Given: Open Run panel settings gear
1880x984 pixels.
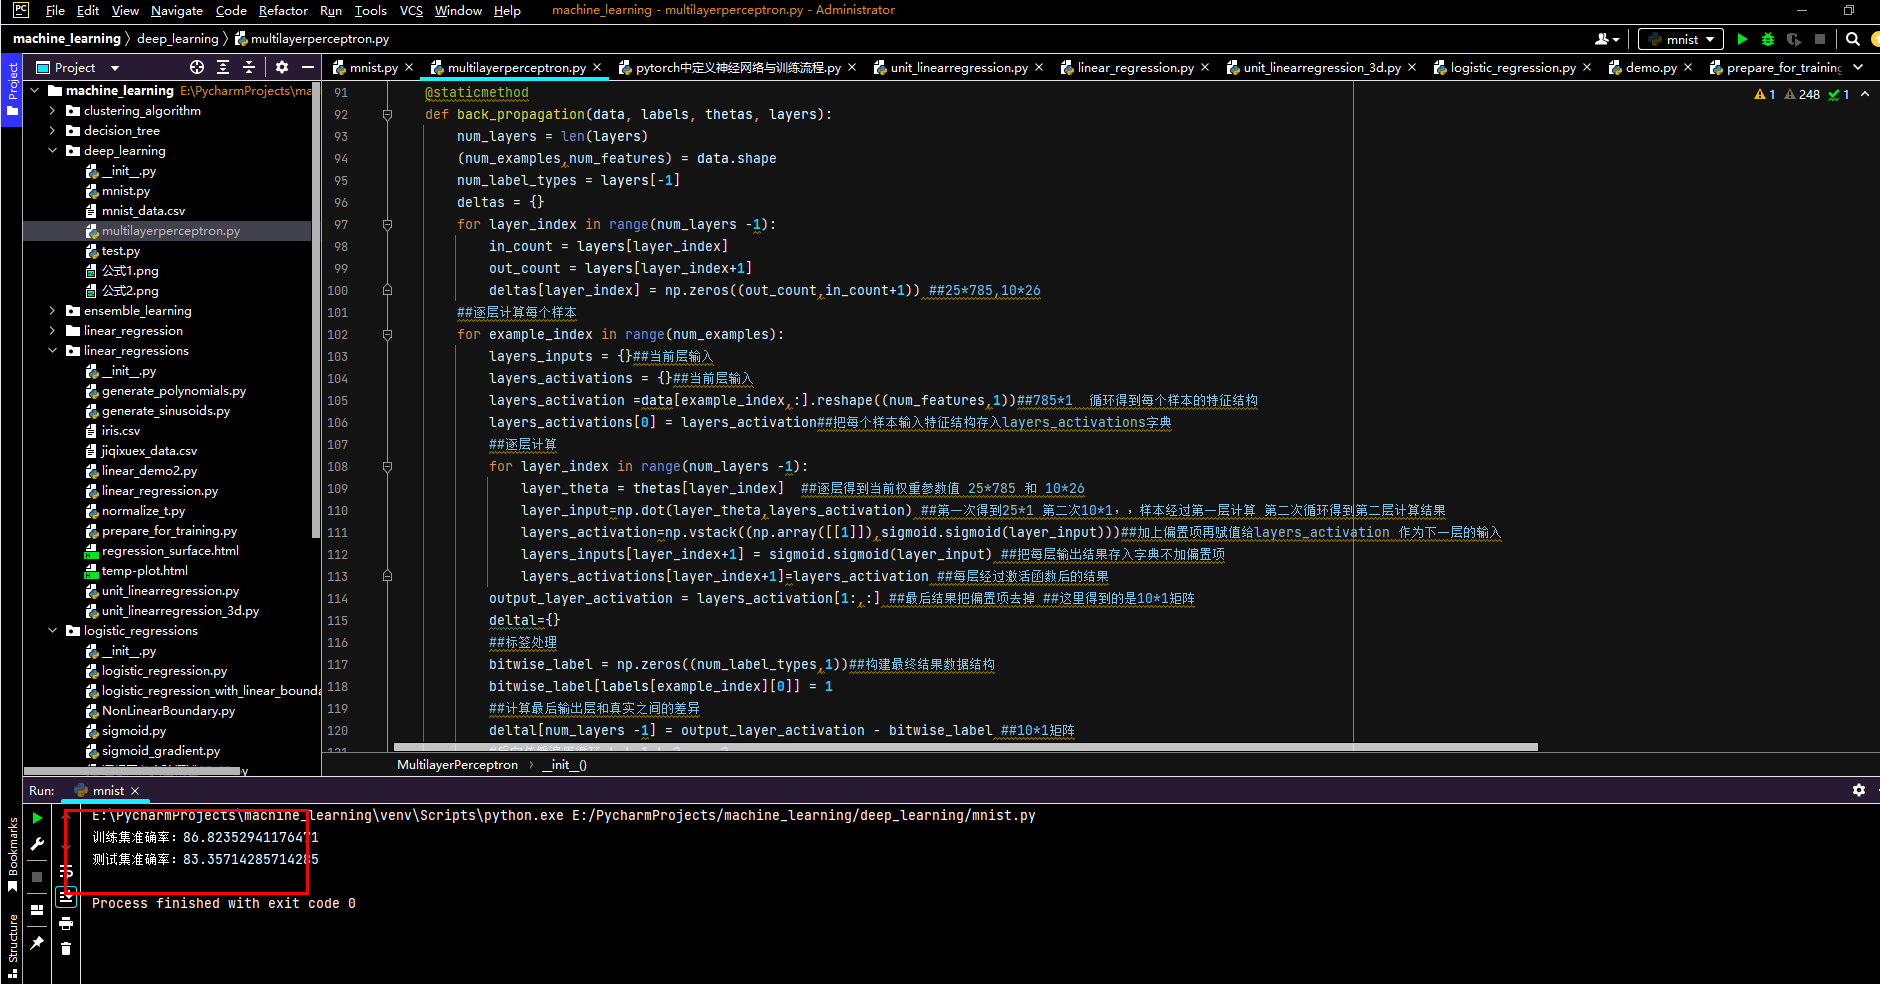Looking at the screenshot, I should 1859,790.
